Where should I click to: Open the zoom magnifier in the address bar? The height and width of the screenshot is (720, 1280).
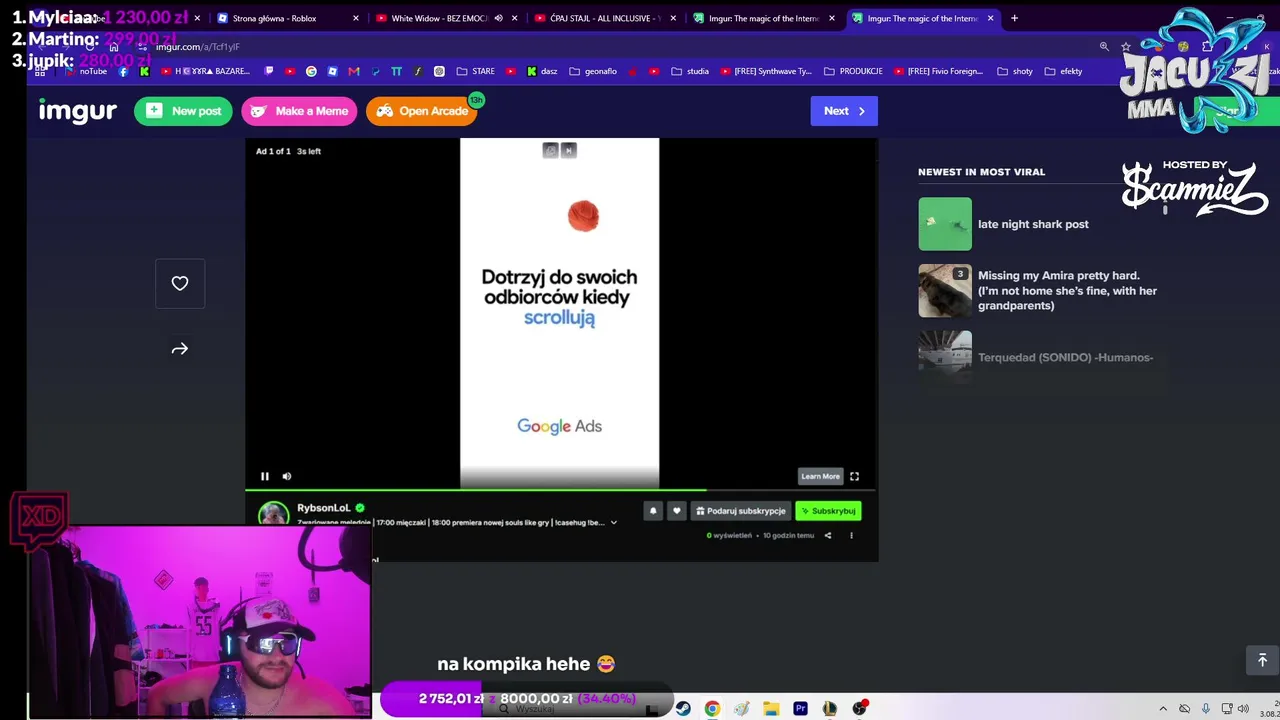1104,47
